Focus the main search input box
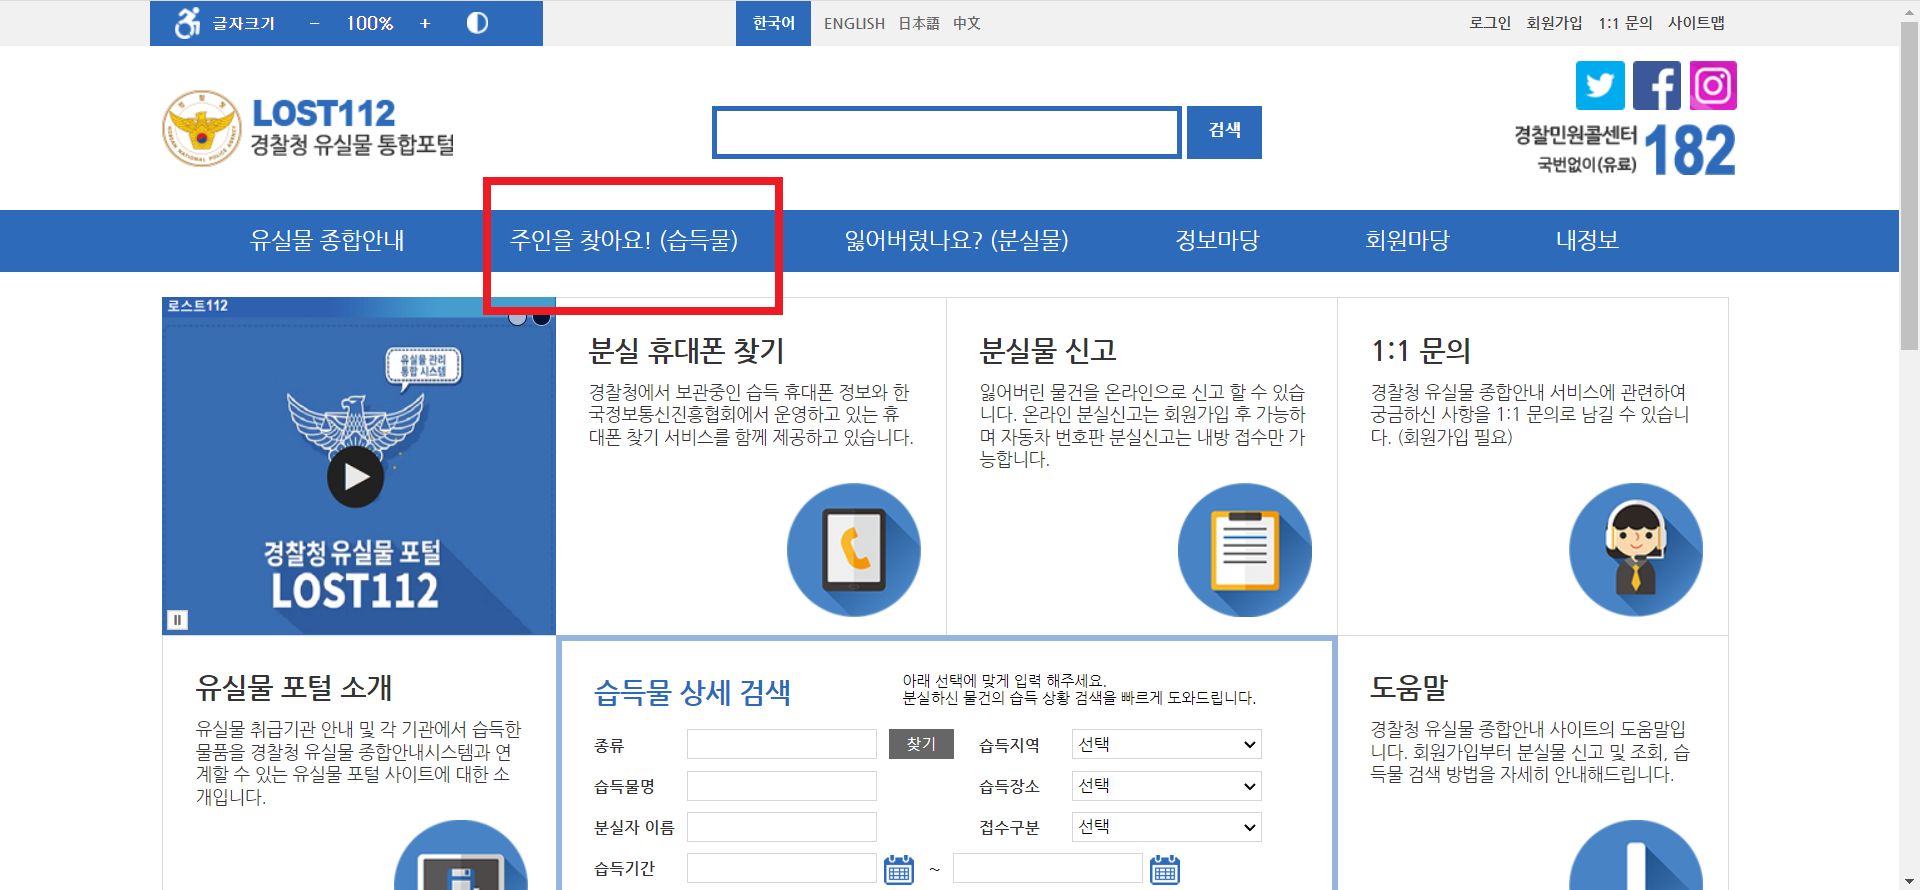 coord(947,132)
